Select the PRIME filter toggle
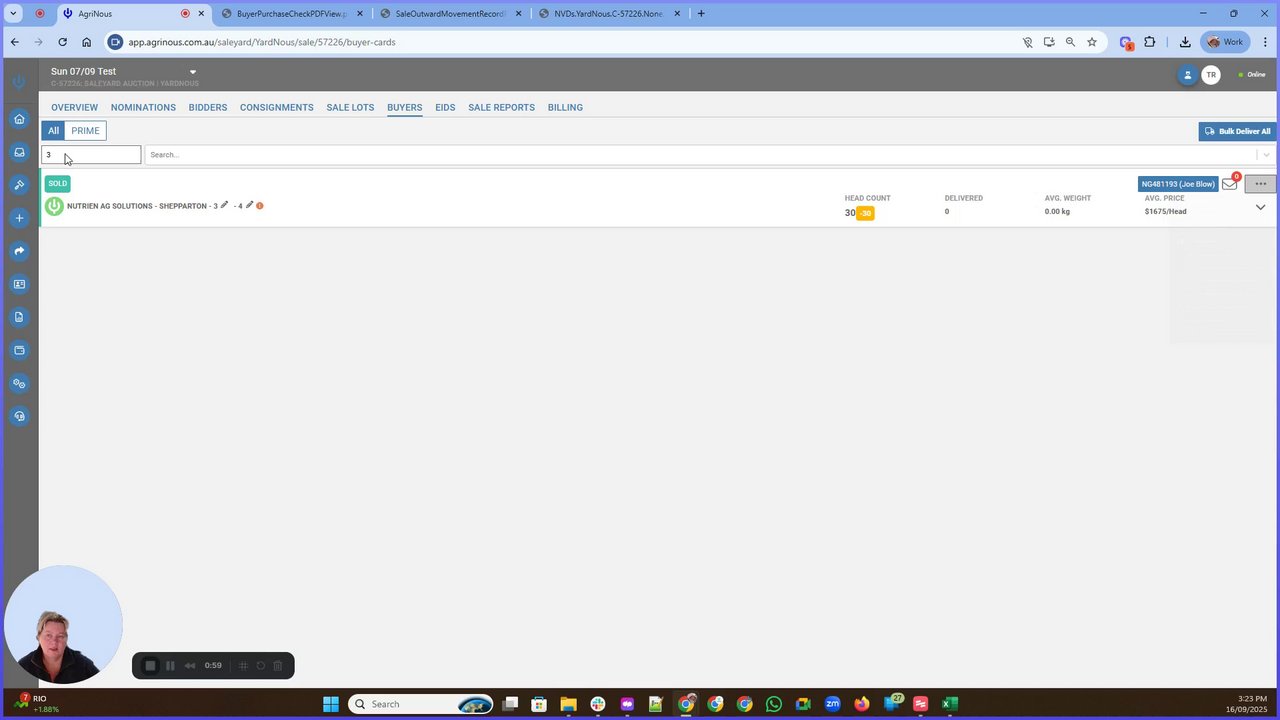Image resolution: width=1280 pixels, height=720 pixels. 85,131
